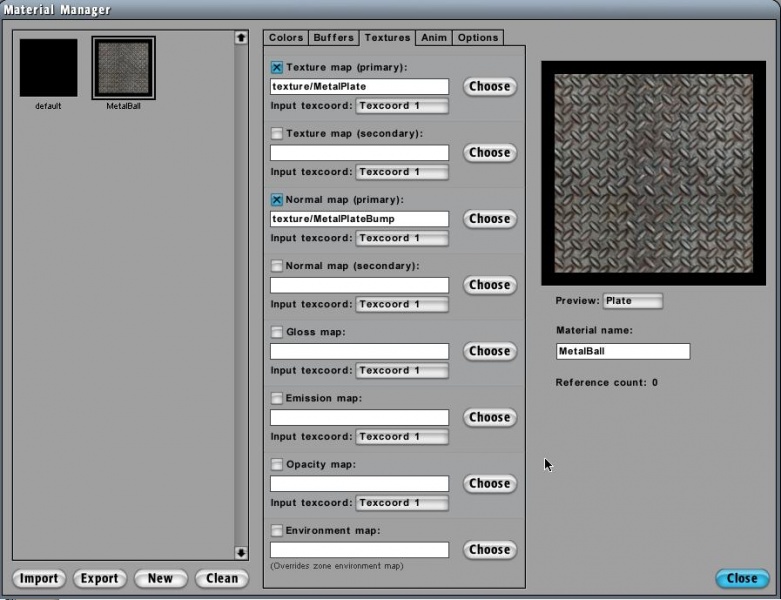The width and height of the screenshot is (781, 600).
Task: Click the metal plate preview image
Action: click(653, 173)
